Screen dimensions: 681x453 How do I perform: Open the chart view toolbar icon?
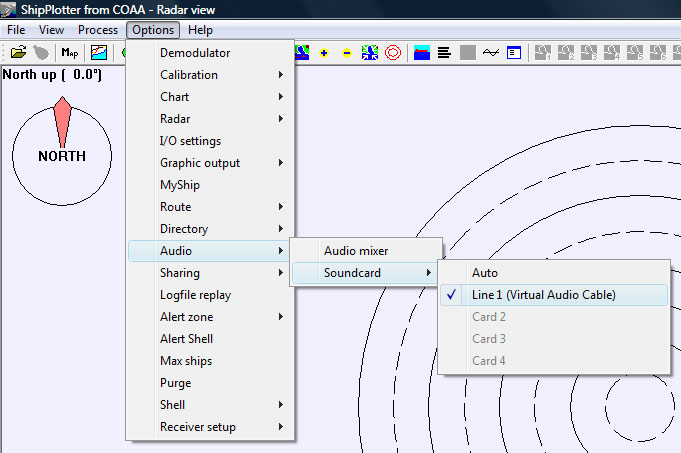[99, 53]
